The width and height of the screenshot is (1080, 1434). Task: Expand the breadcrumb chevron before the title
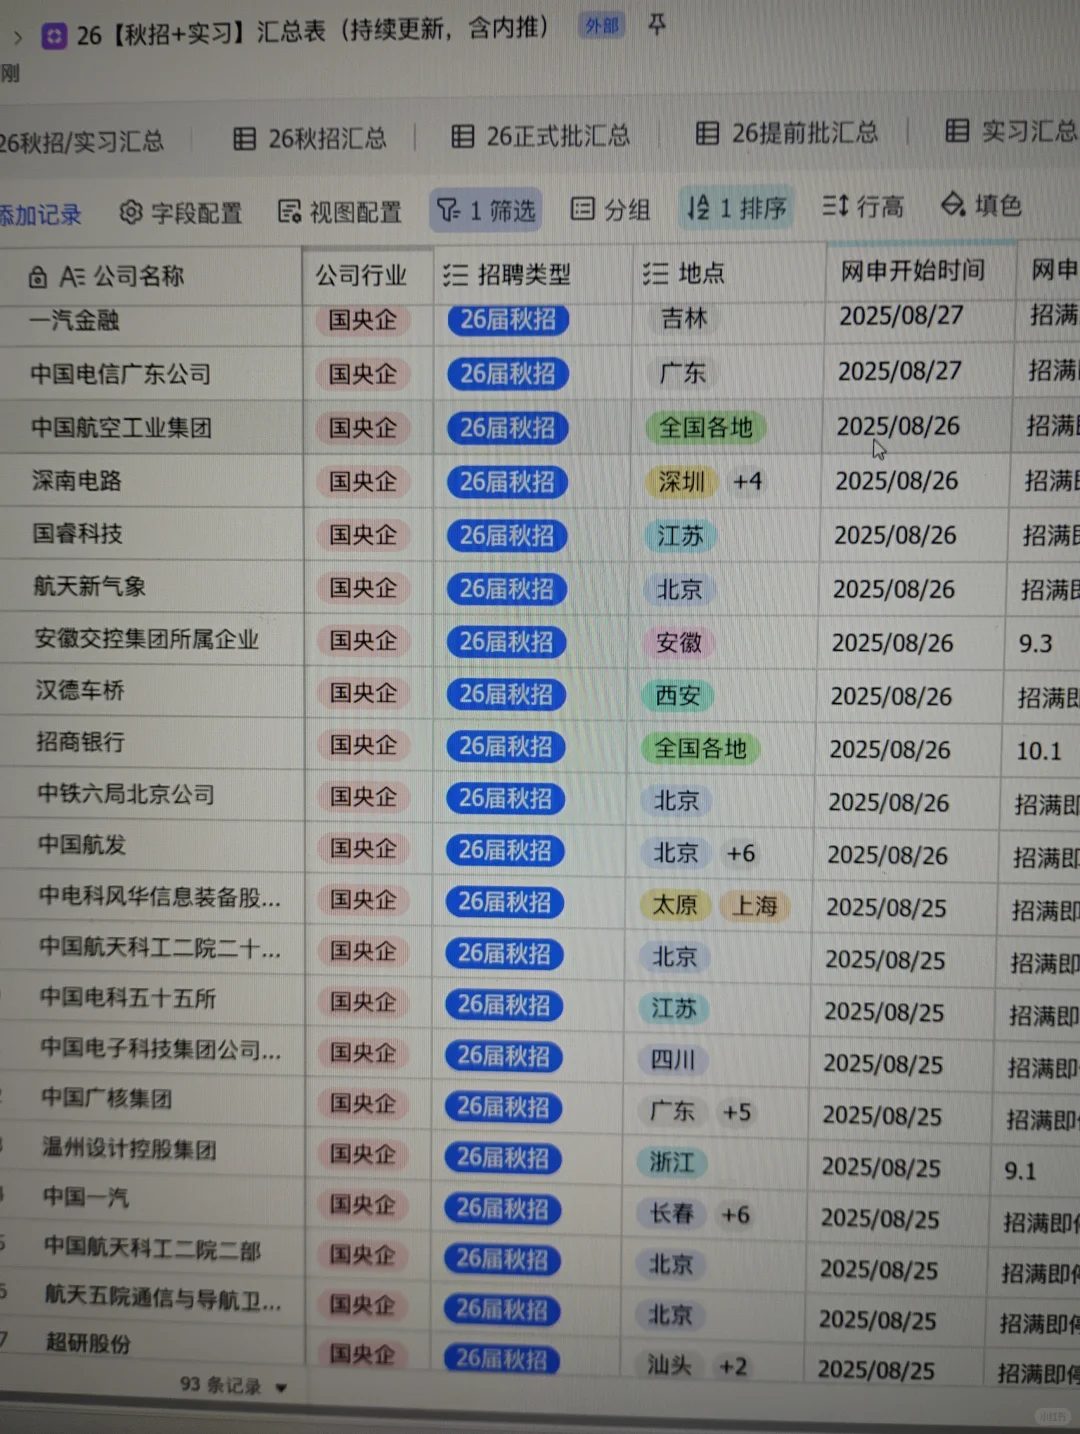(17, 38)
